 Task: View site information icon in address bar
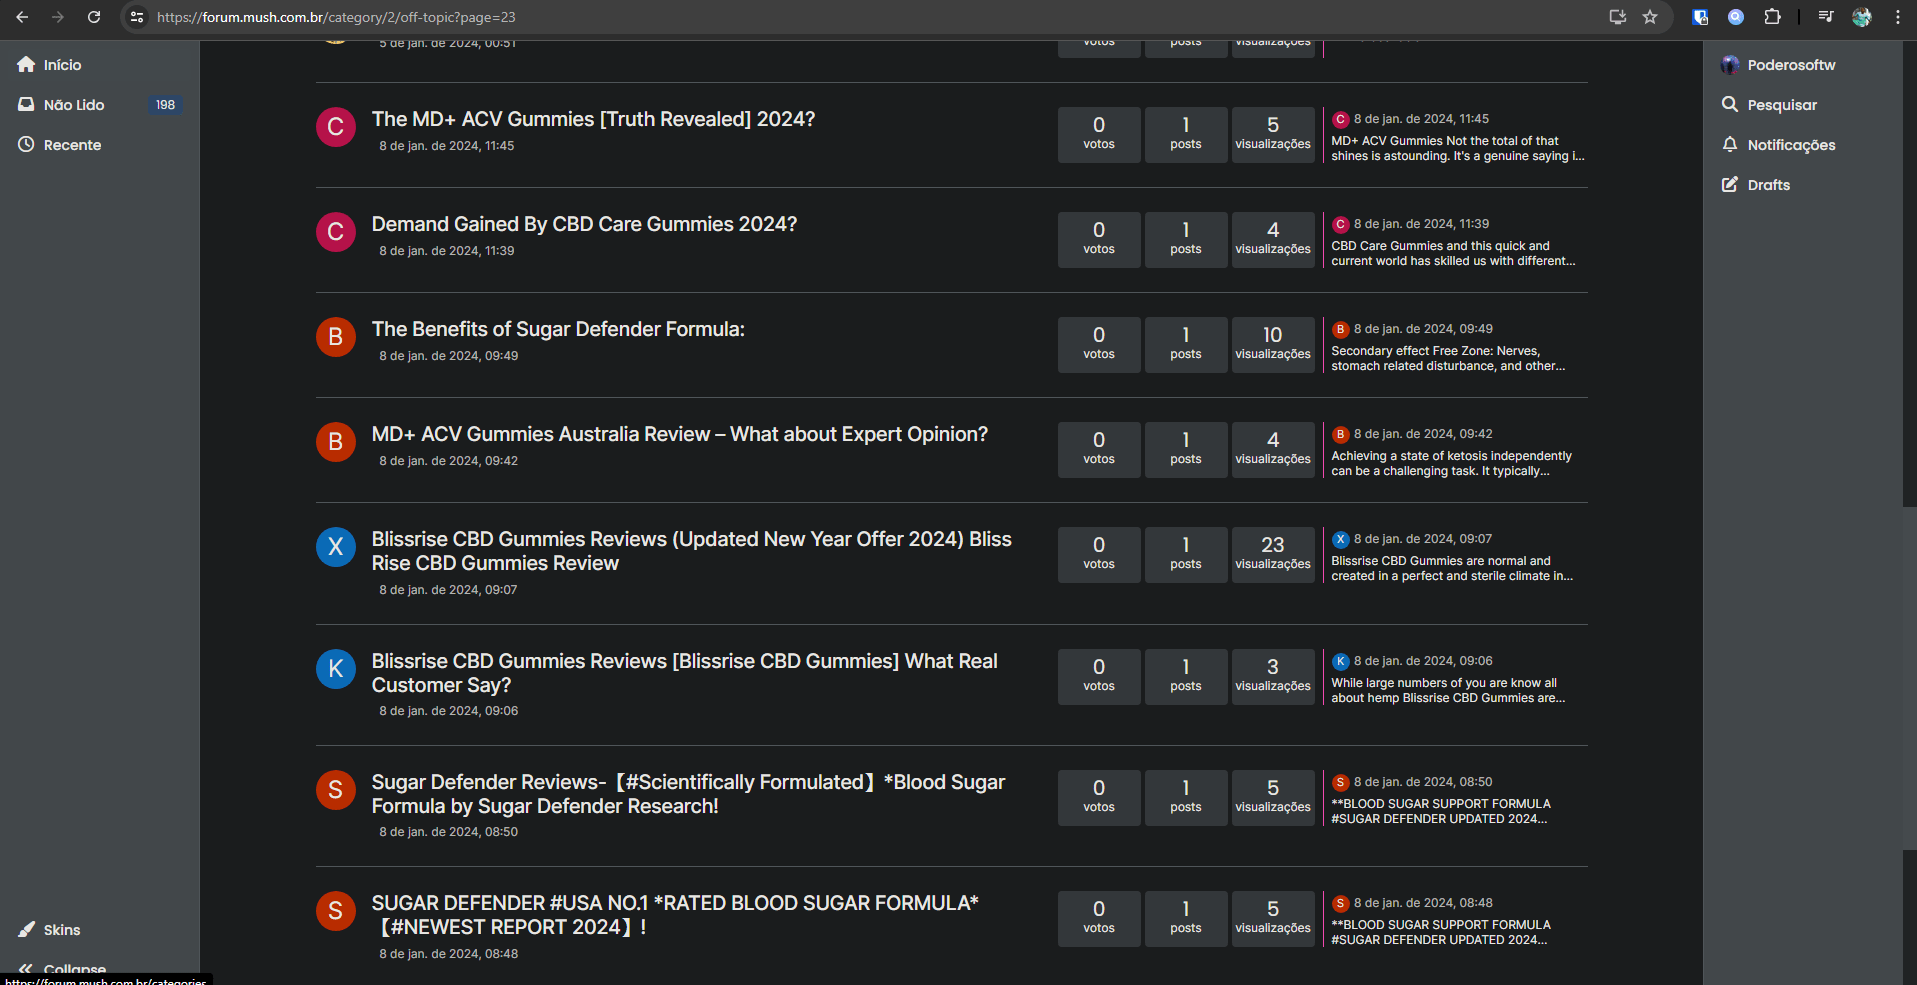pyautogui.click(x=137, y=17)
